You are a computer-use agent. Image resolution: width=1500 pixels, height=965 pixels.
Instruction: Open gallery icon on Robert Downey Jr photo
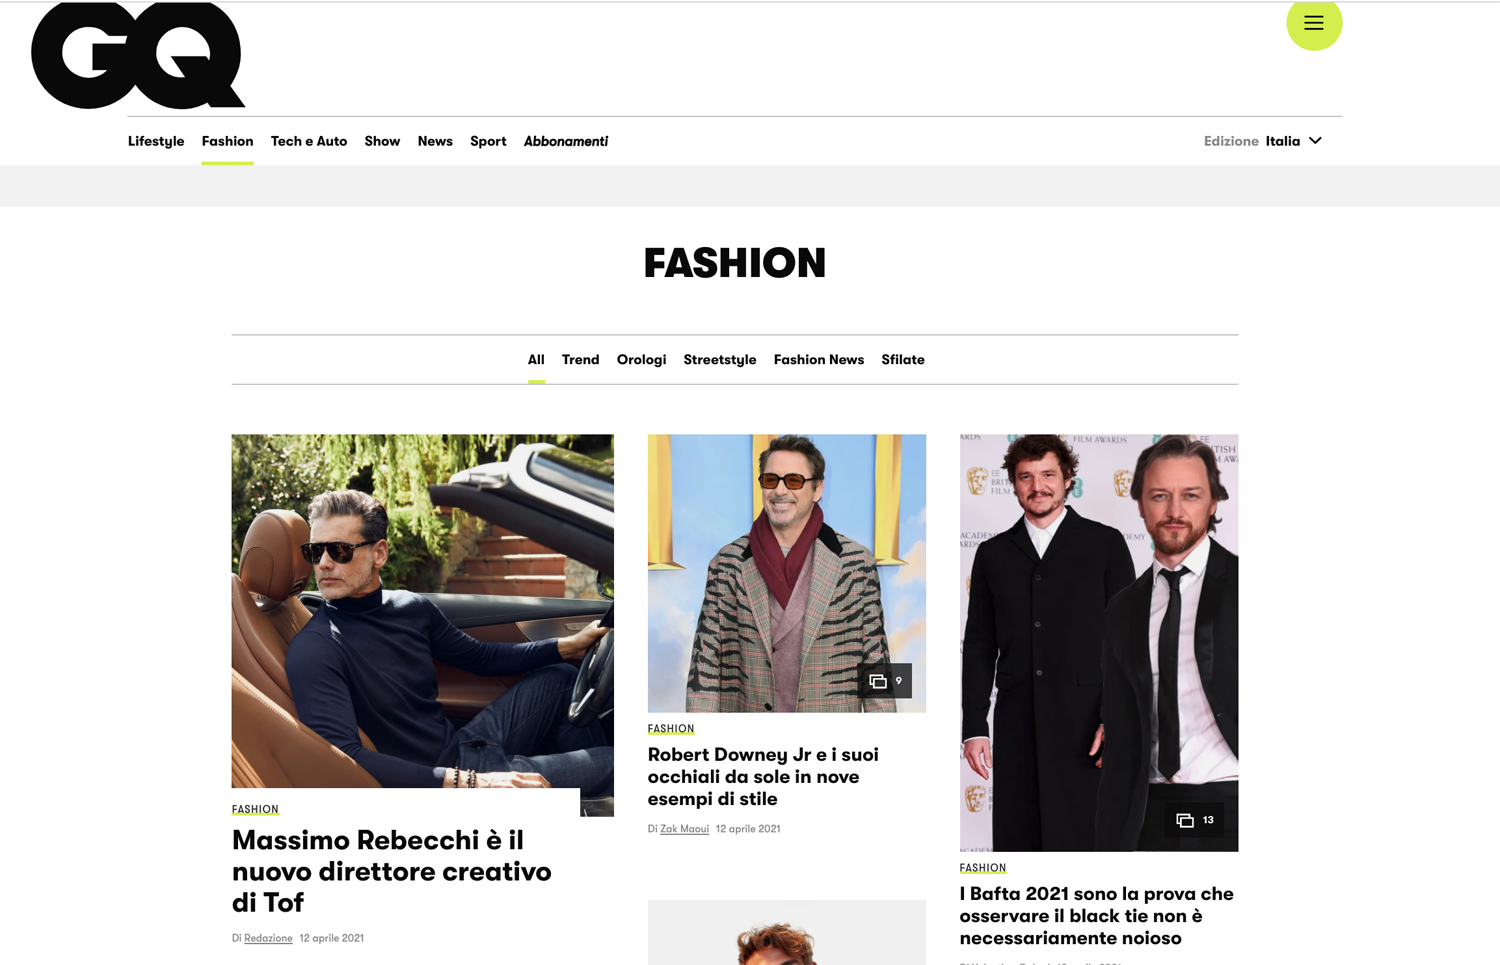coord(884,681)
